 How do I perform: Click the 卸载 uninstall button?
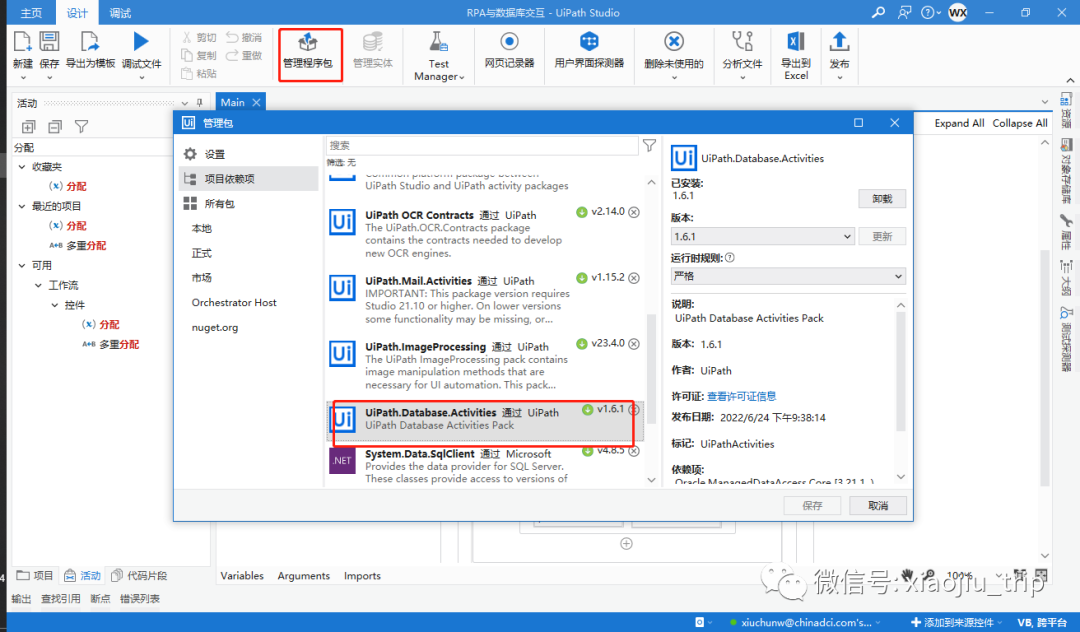[x=882, y=198]
